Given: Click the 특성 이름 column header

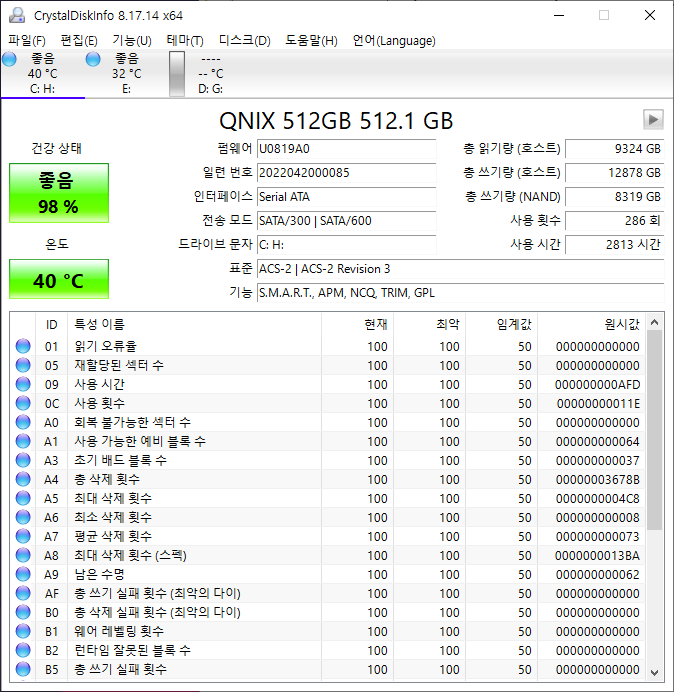Looking at the screenshot, I should (194, 325).
